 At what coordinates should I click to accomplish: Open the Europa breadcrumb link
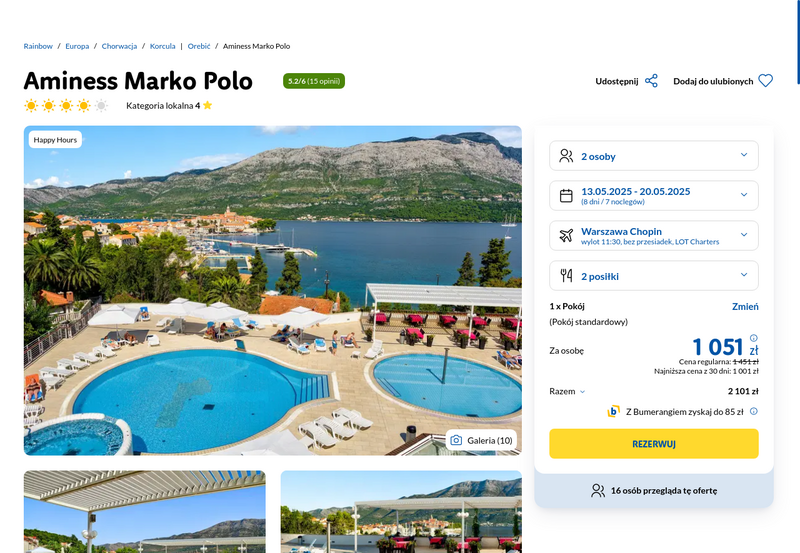pos(77,46)
